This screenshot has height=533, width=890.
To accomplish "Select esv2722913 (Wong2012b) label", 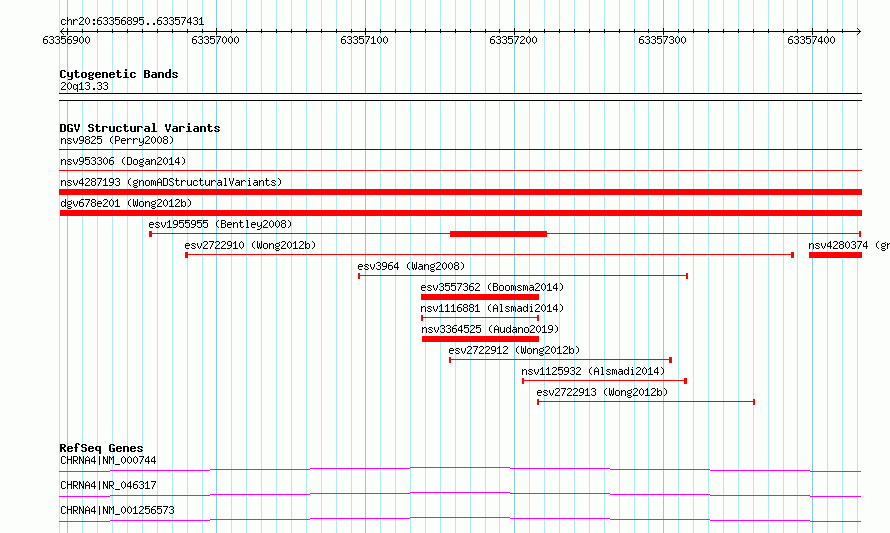I will pyautogui.click(x=602, y=392).
